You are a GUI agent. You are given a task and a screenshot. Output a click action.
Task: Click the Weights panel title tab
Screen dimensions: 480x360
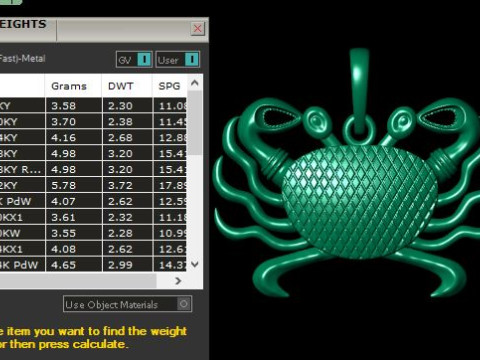28,29
